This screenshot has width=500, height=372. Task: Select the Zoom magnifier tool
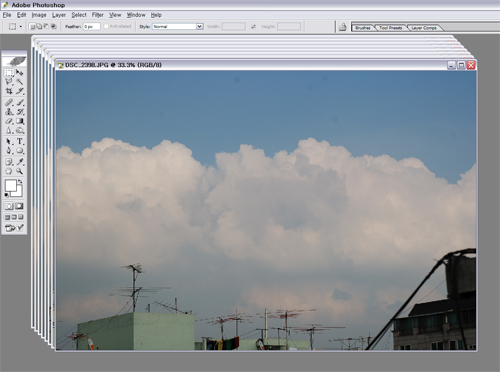(x=20, y=171)
